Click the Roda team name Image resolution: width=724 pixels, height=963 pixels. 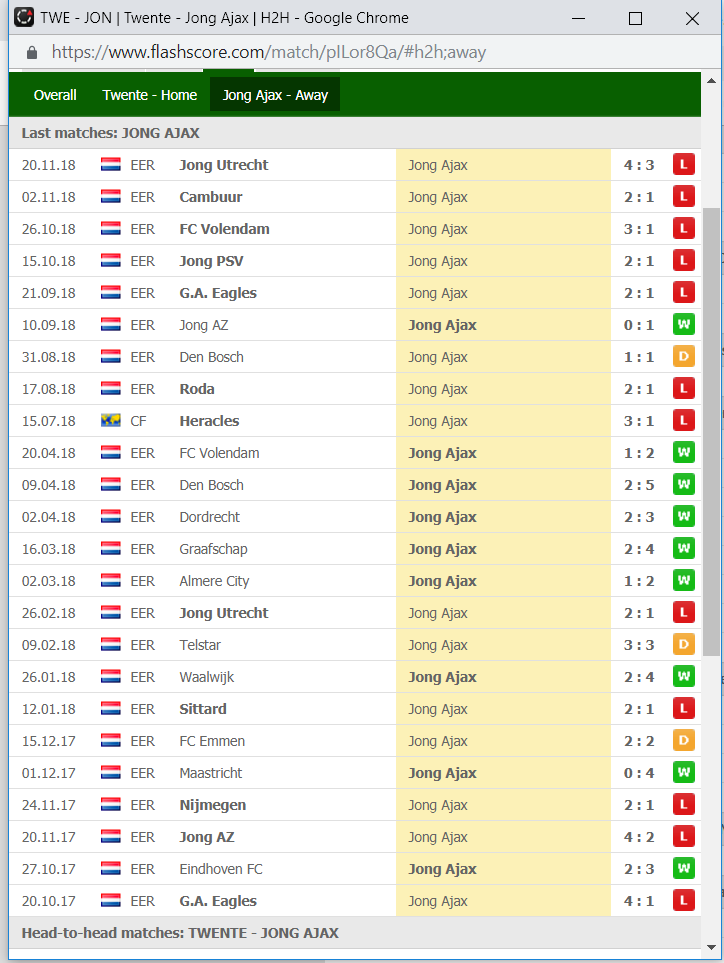(x=197, y=389)
